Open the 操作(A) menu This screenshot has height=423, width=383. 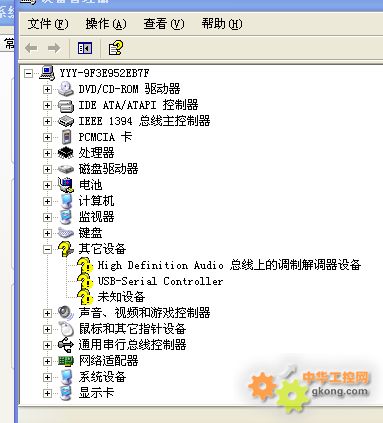(106, 24)
